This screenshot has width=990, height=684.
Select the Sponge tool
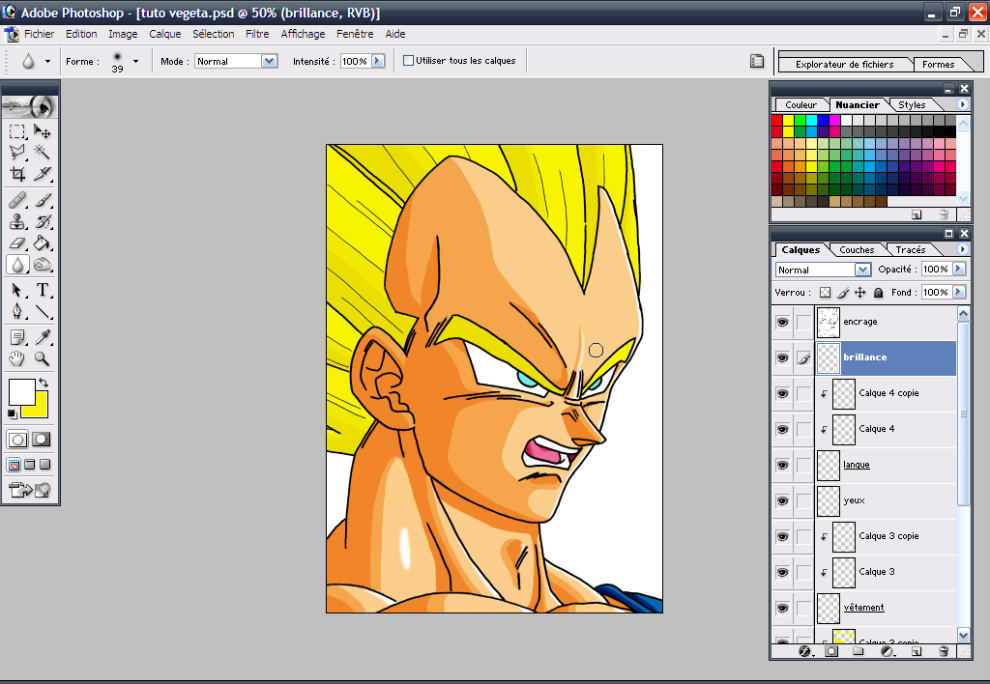pyautogui.click(x=42, y=265)
